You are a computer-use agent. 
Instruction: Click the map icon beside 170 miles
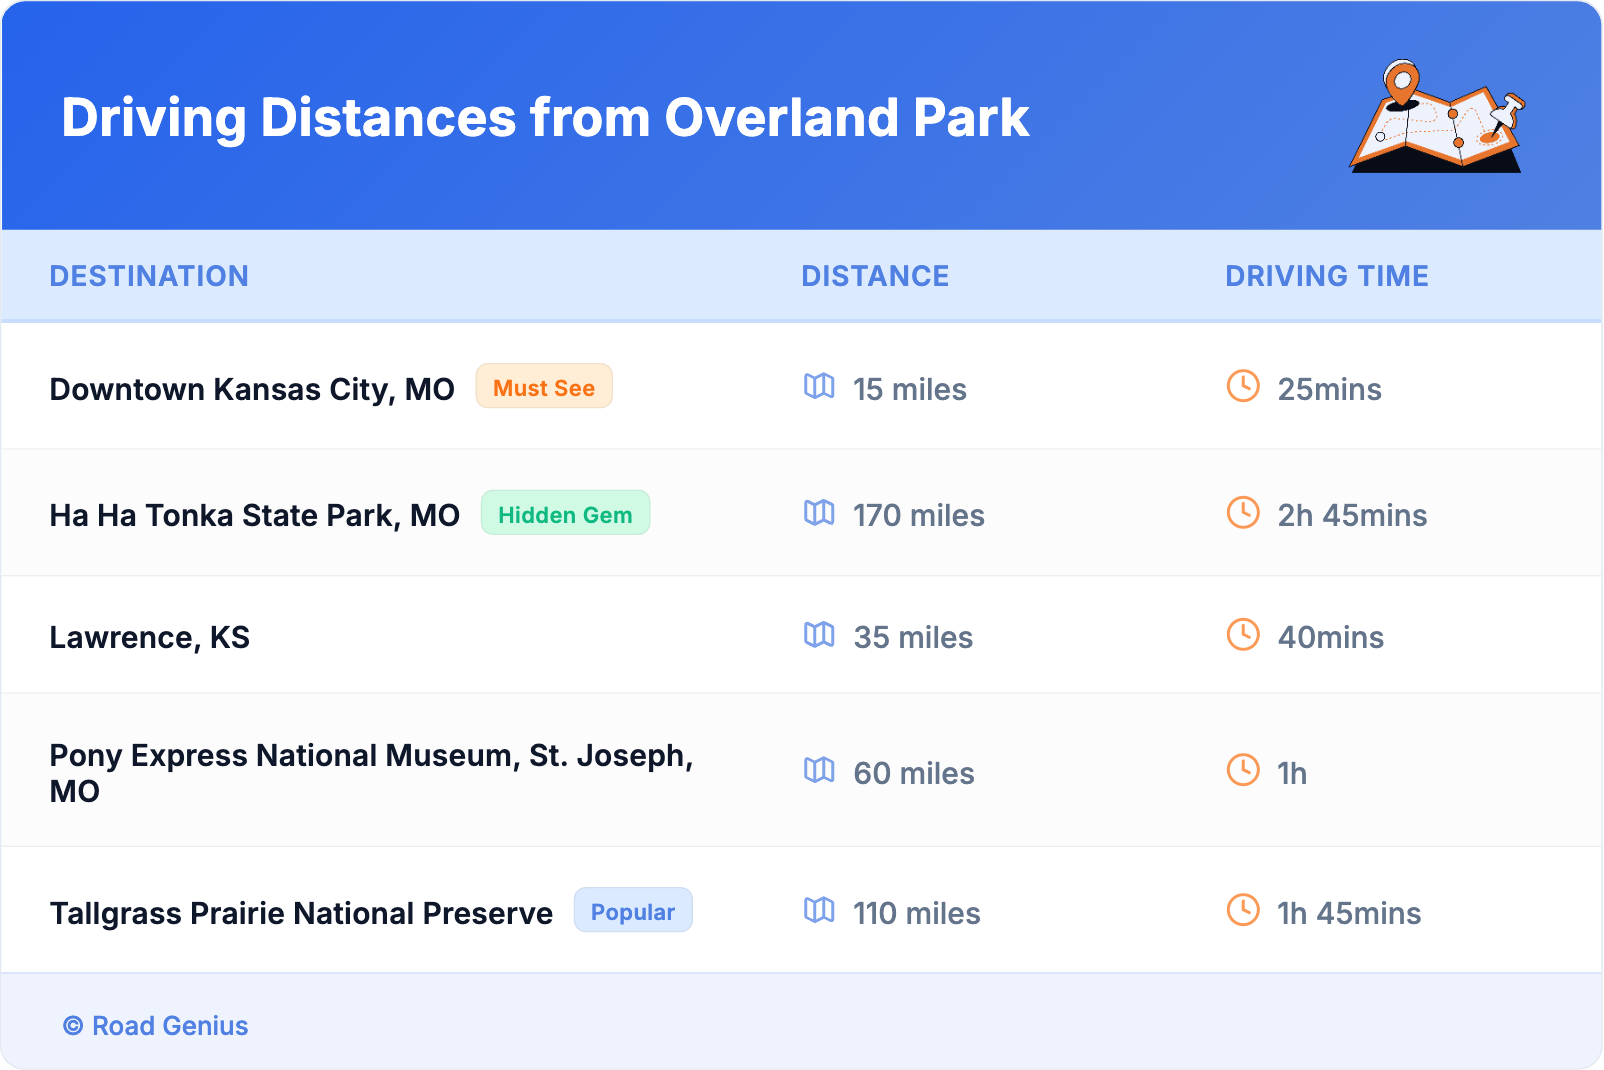(819, 513)
